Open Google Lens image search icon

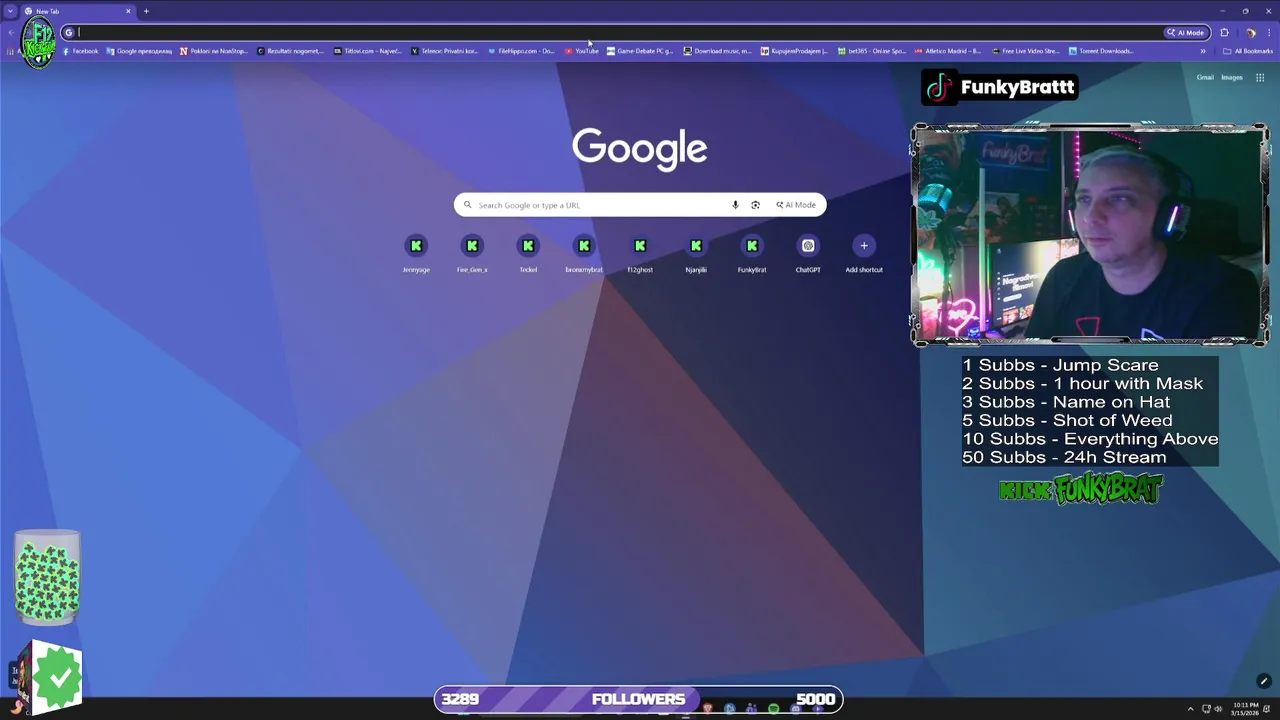755,205
